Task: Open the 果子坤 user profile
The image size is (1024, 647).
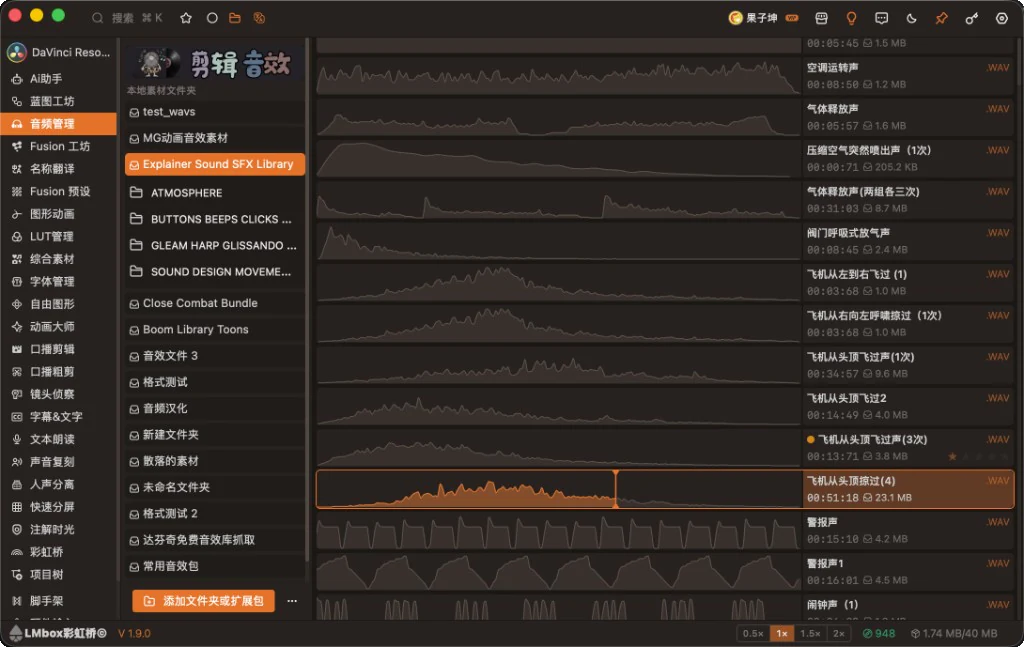Action: [x=753, y=18]
